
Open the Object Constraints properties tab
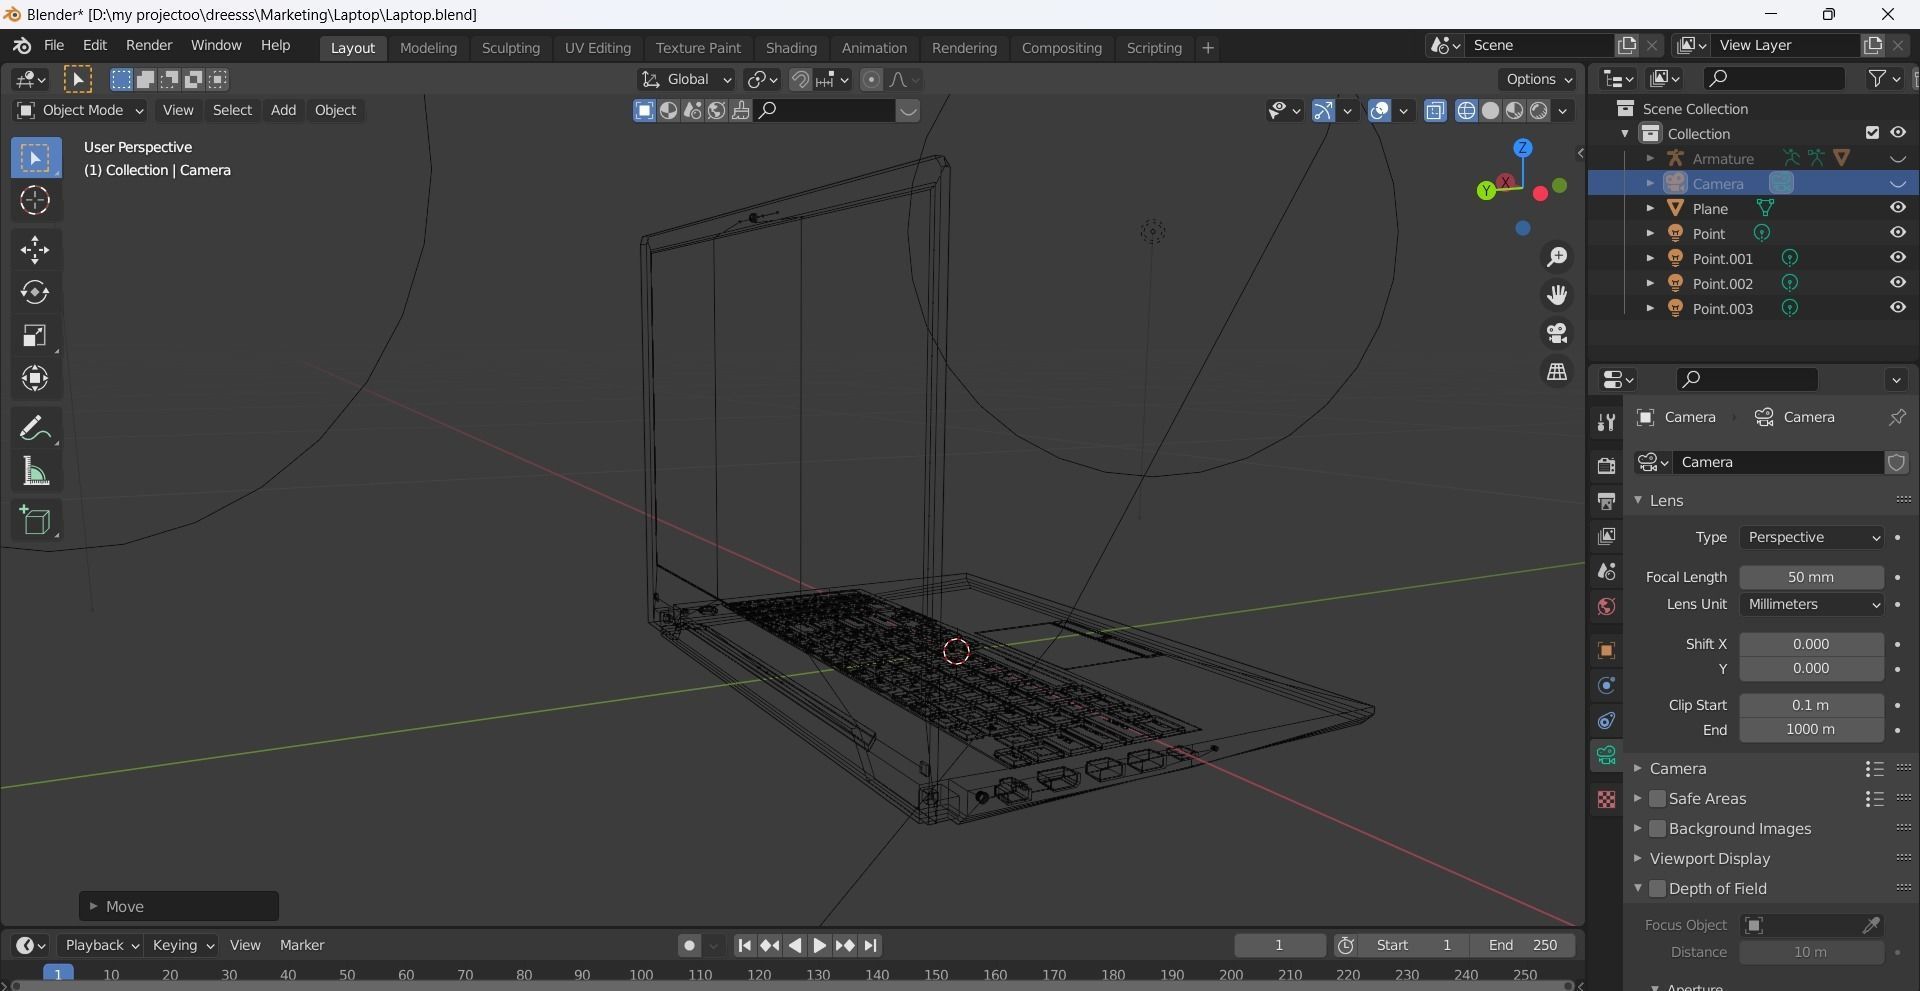point(1606,721)
